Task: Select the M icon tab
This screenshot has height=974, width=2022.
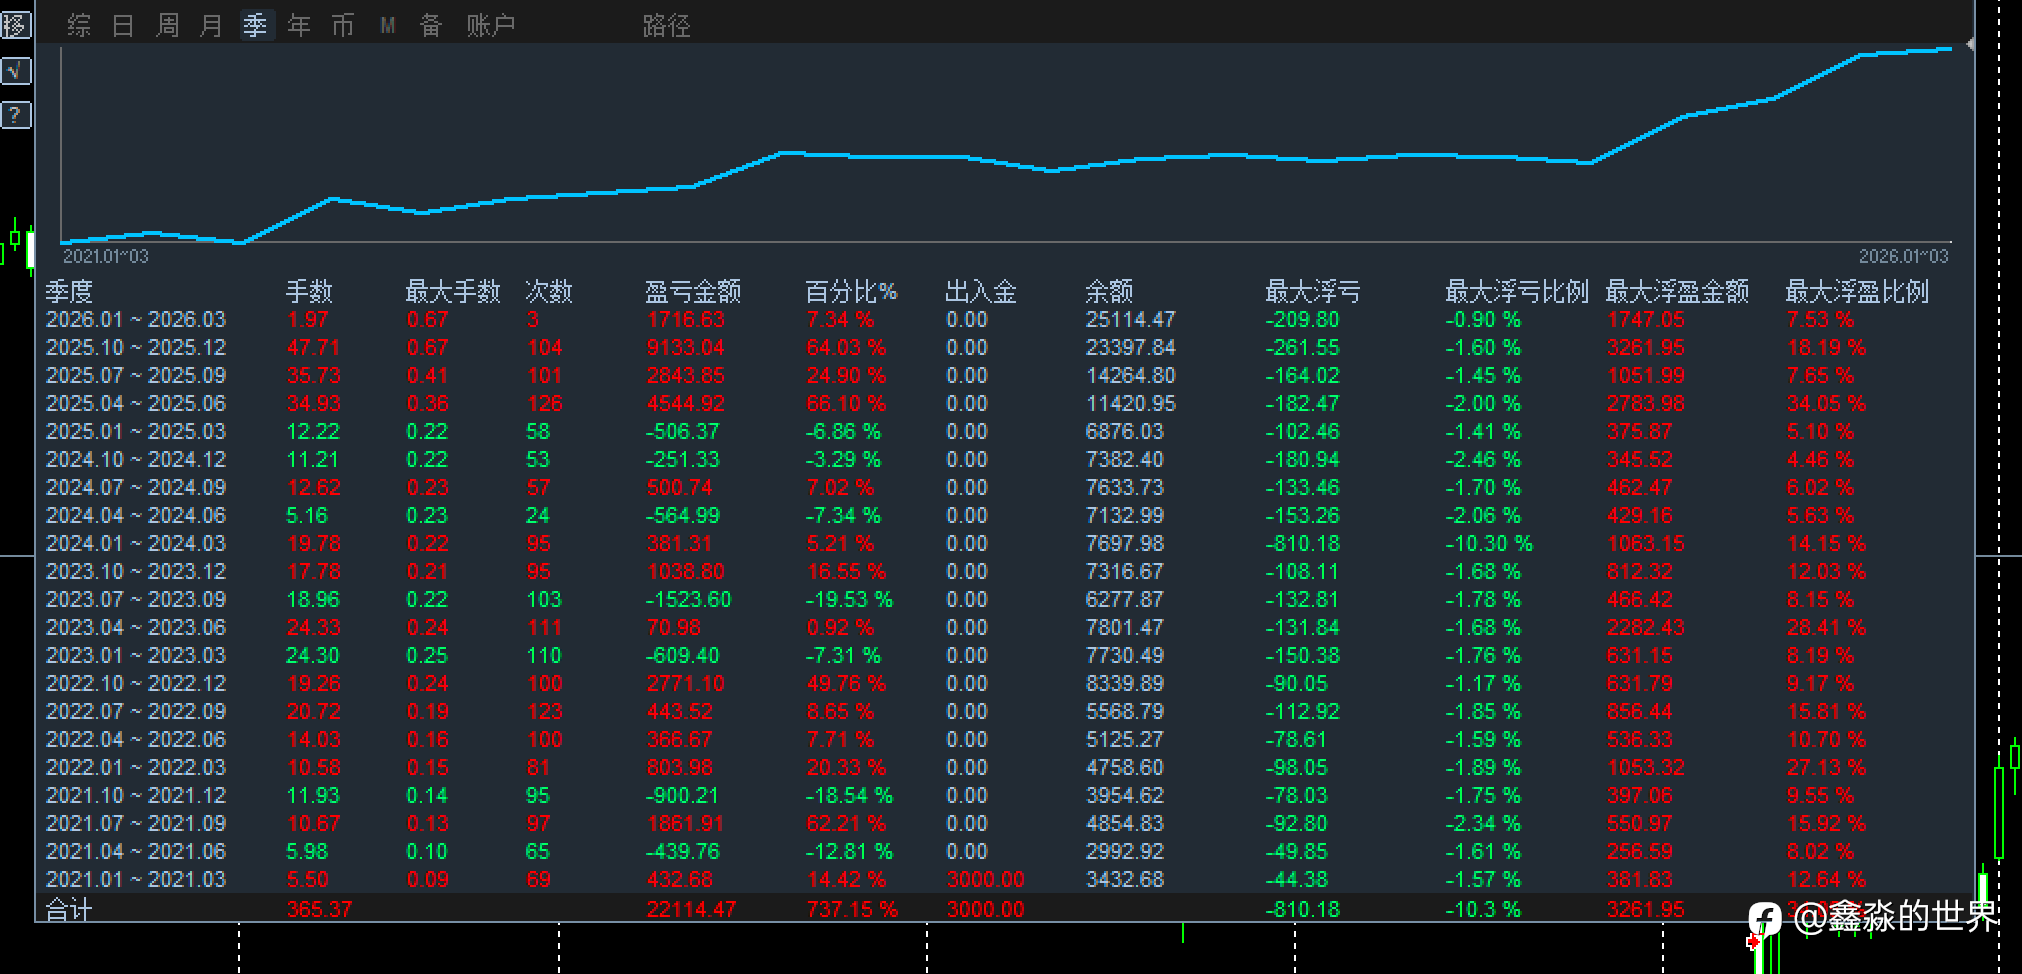Action: point(388,26)
